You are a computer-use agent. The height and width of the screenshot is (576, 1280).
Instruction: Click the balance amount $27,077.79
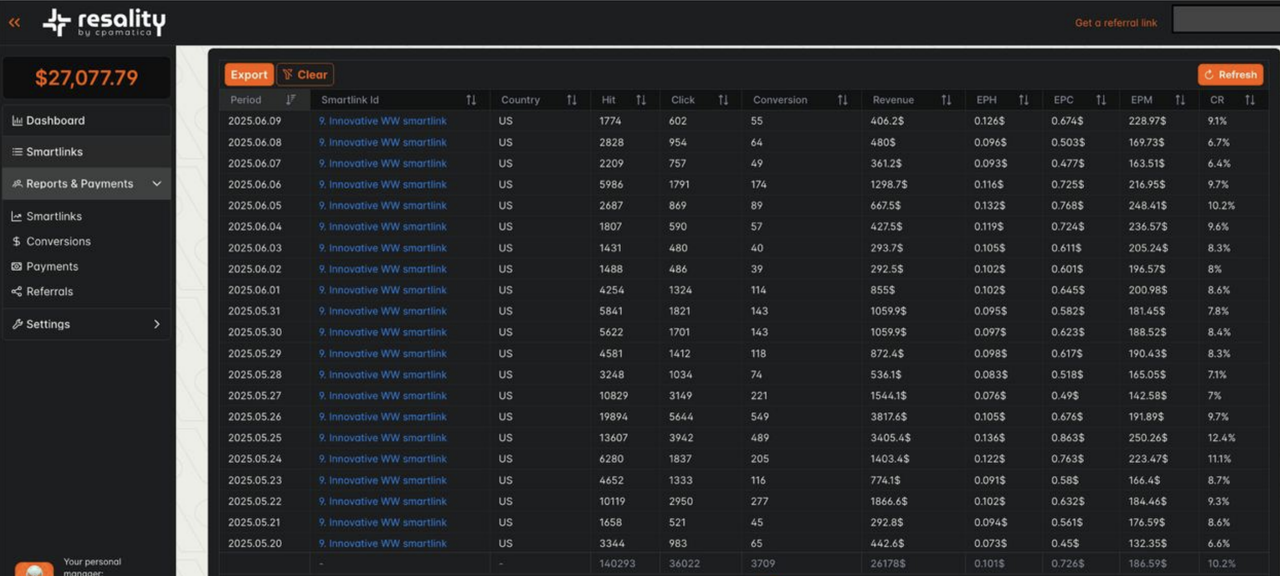87,78
